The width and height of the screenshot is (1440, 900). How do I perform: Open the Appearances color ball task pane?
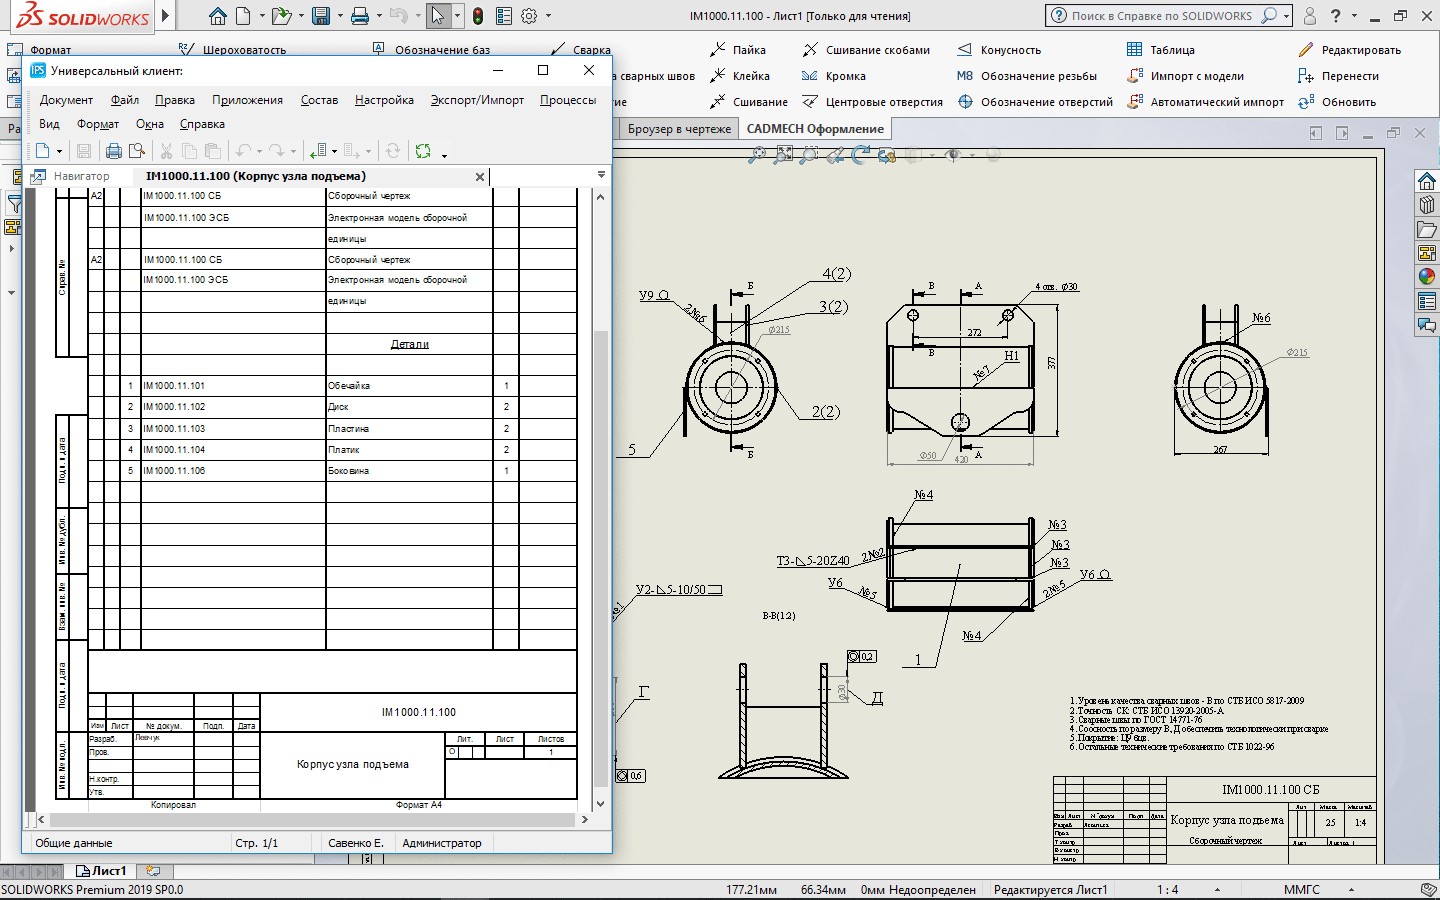click(x=1427, y=277)
